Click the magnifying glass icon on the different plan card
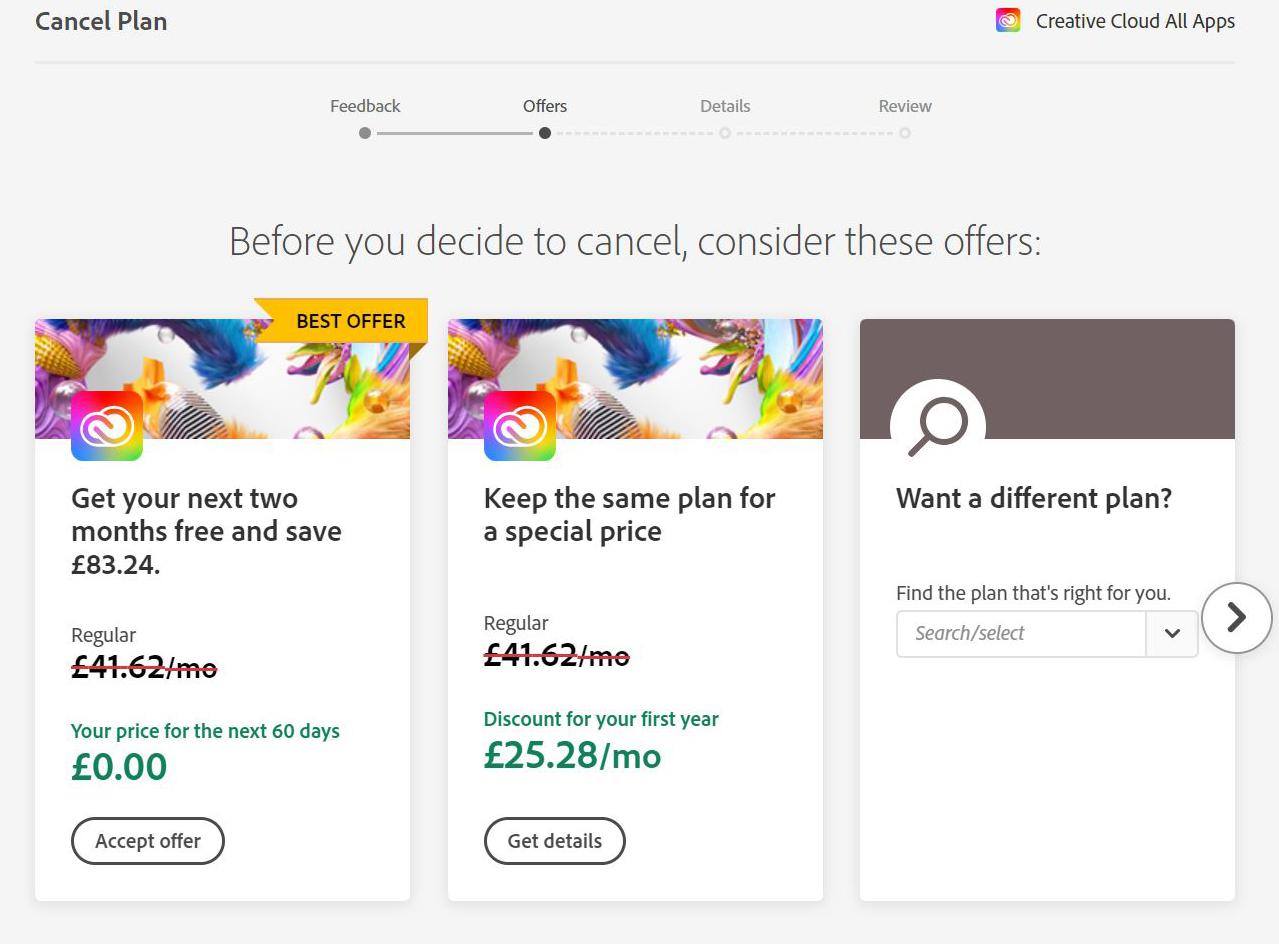The height and width of the screenshot is (944, 1279). [x=937, y=425]
